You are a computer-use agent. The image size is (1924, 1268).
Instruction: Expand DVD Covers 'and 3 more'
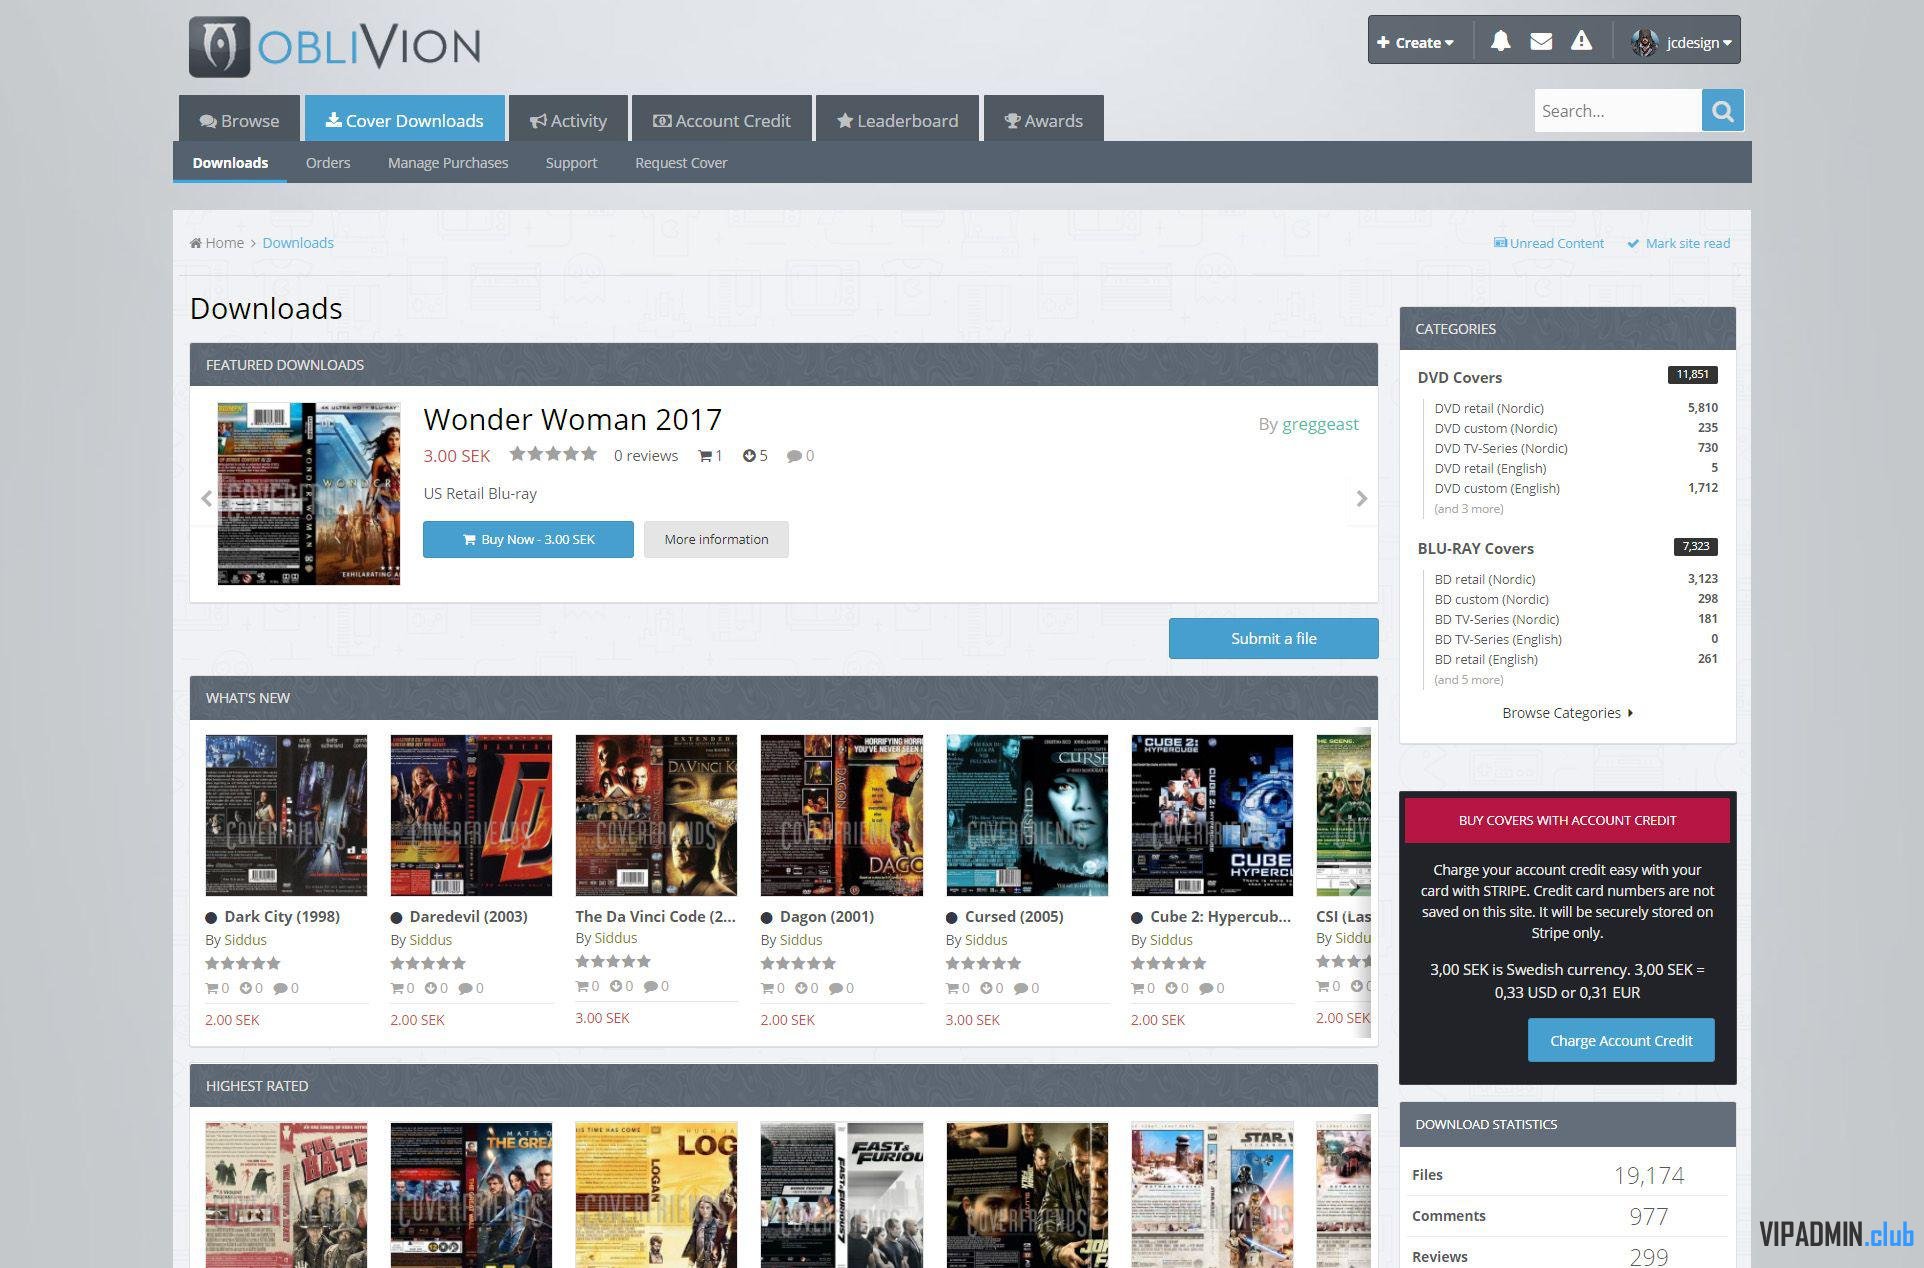click(1468, 509)
